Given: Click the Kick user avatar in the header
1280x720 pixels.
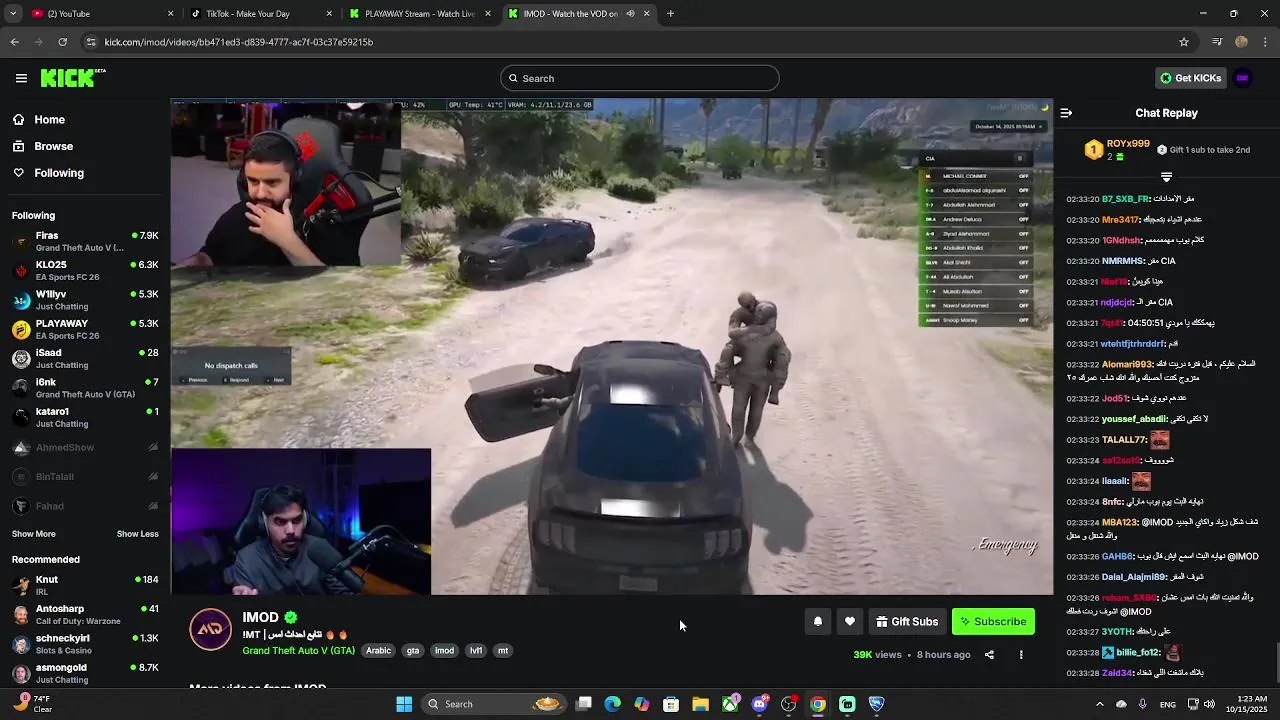Looking at the screenshot, I should [x=1242, y=78].
